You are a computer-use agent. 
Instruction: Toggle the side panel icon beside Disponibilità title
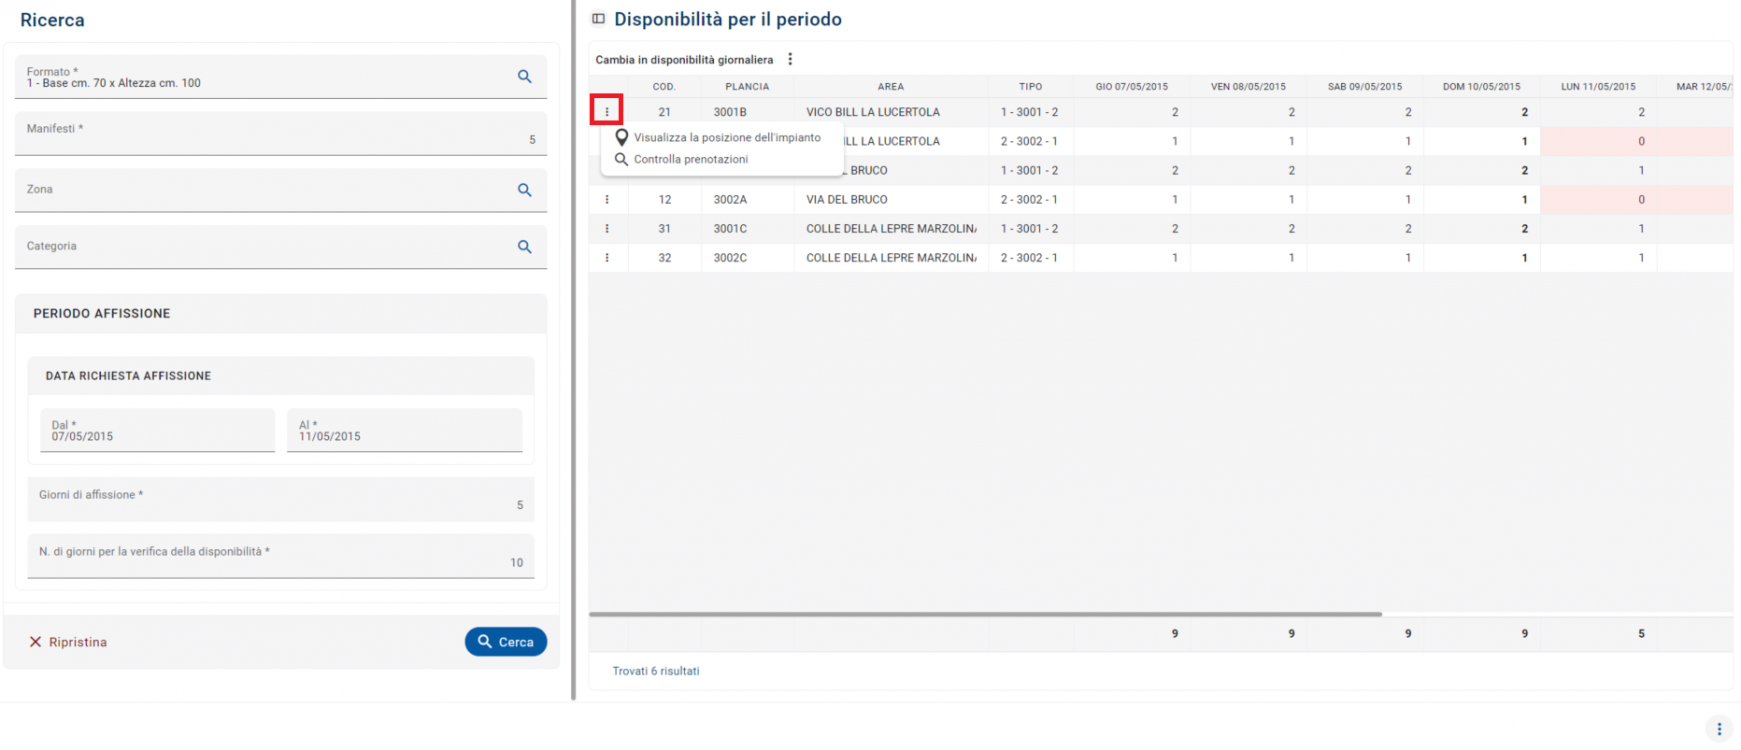pyautogui.click(x=599, y=19)
